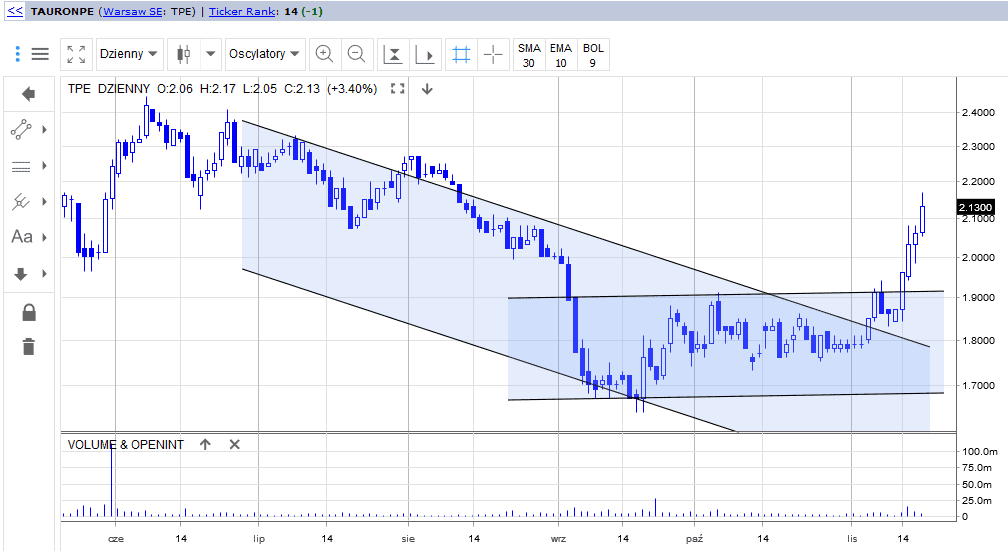Viewport: 1008px width, 551px height.
Task: Select the trend line drawing tool
Action: click(21, 129)
